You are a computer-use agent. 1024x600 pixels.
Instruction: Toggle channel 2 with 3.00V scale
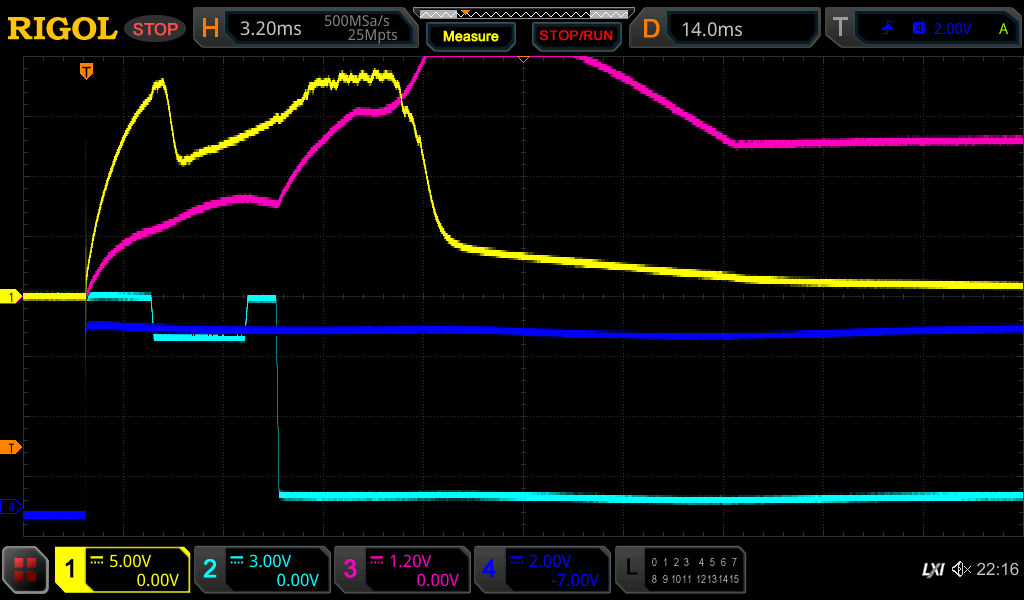coord(261,570)
